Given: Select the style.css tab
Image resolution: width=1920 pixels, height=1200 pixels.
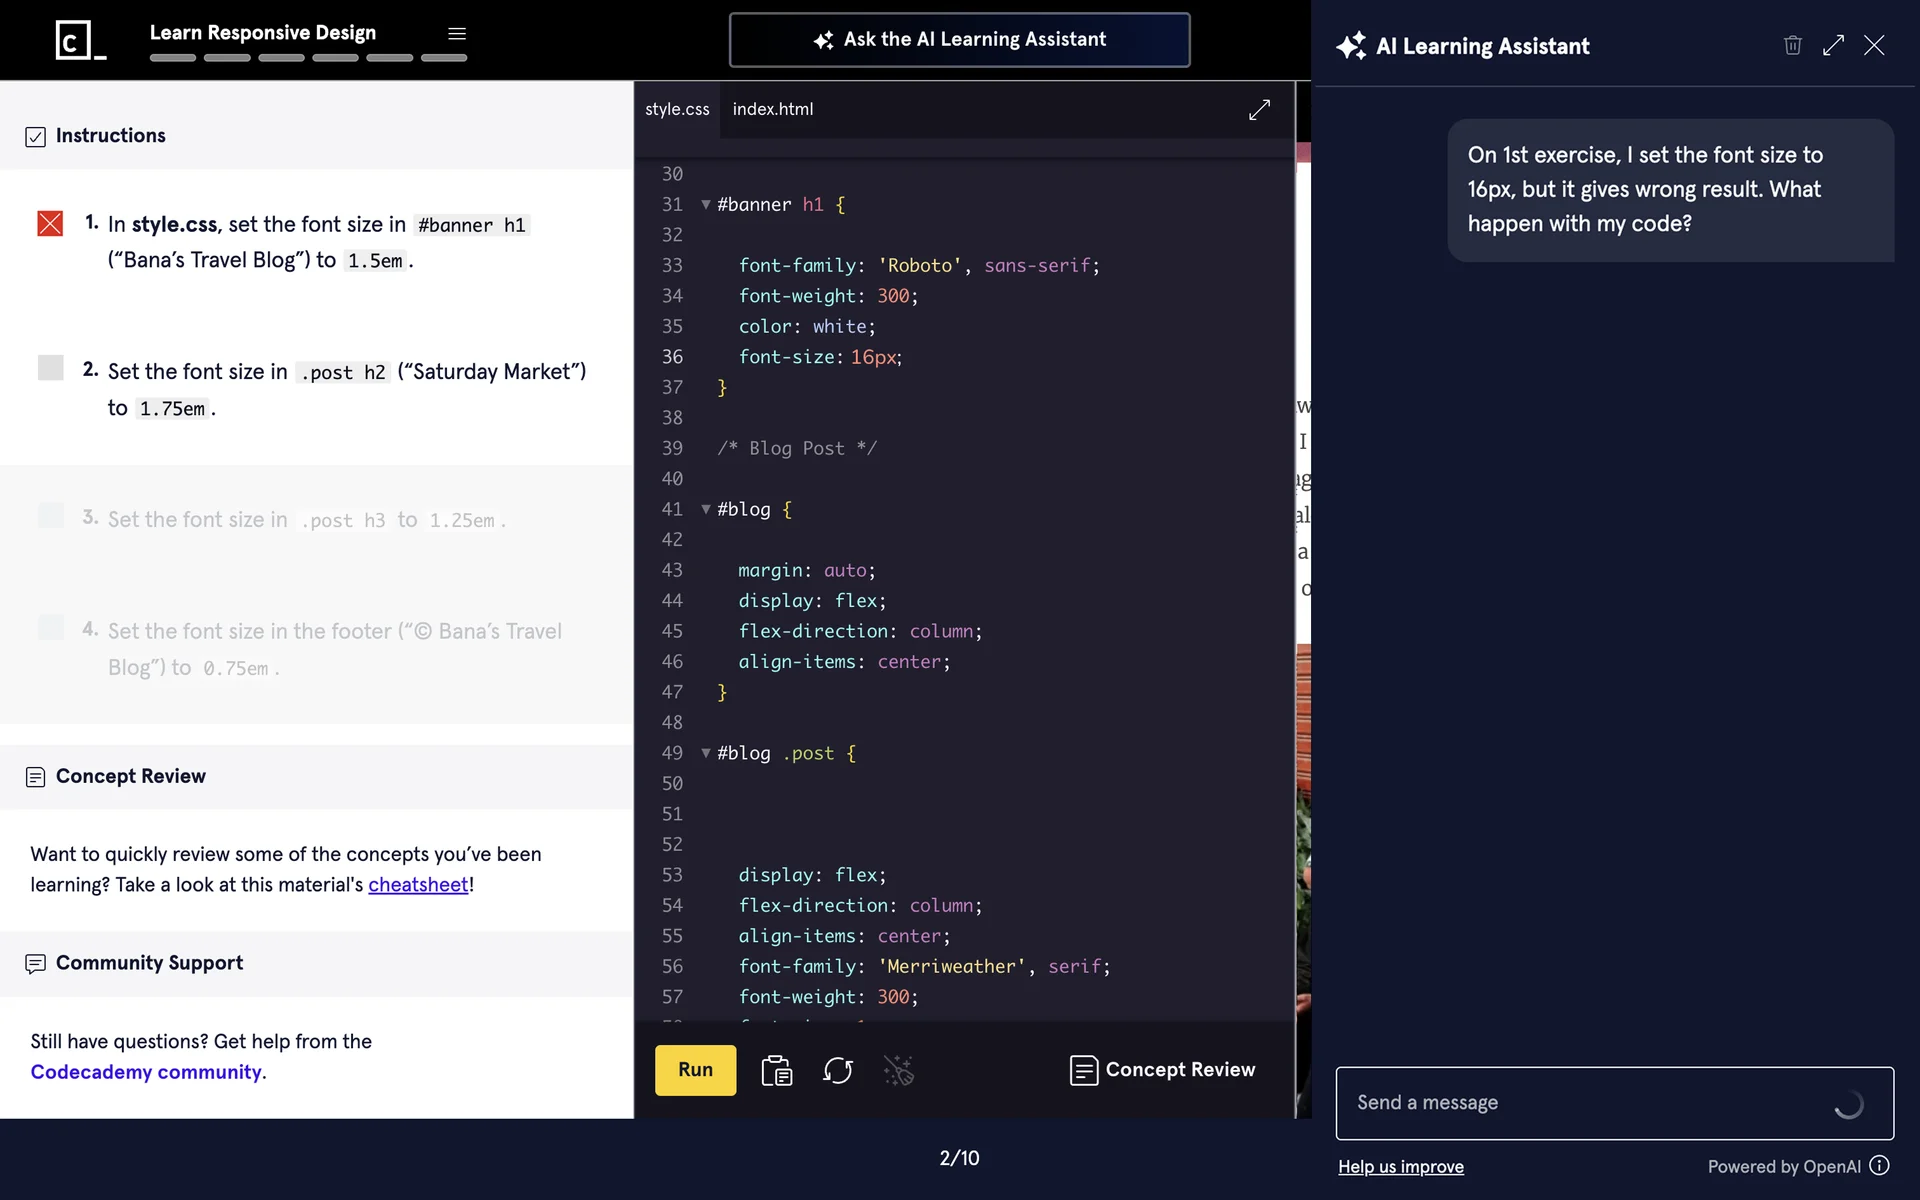Looking at the screenshot, I should 677,109.
